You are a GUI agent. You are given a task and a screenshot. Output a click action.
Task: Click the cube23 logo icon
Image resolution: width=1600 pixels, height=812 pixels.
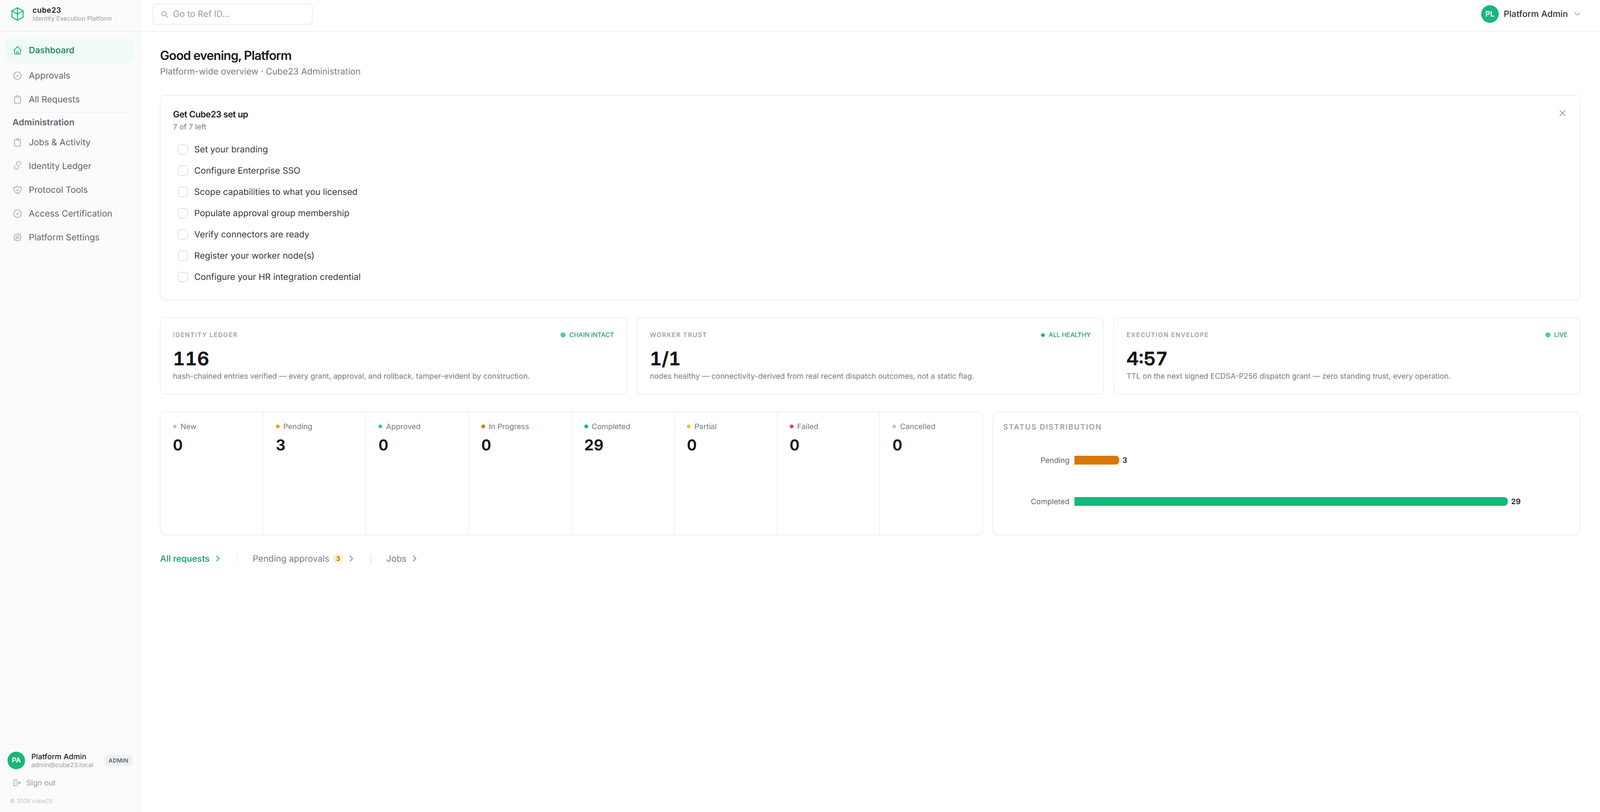coord(17,14)
